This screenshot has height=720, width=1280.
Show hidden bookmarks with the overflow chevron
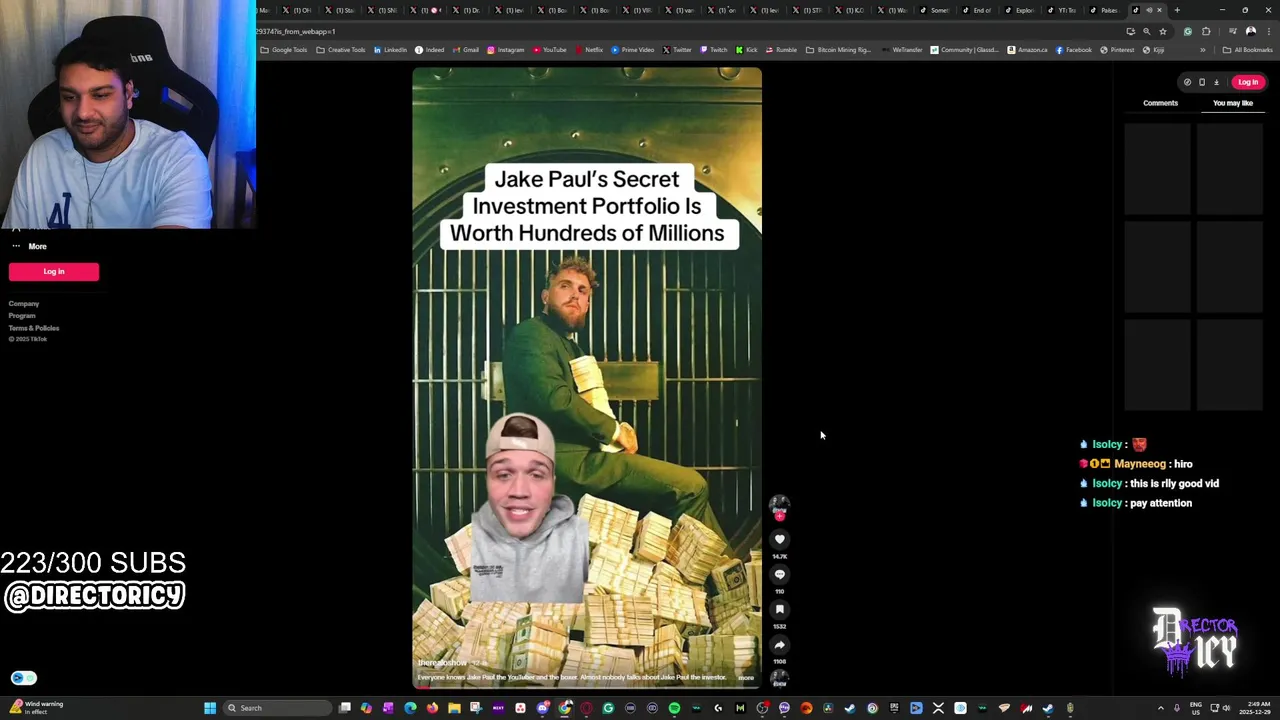click(1203, 50)
